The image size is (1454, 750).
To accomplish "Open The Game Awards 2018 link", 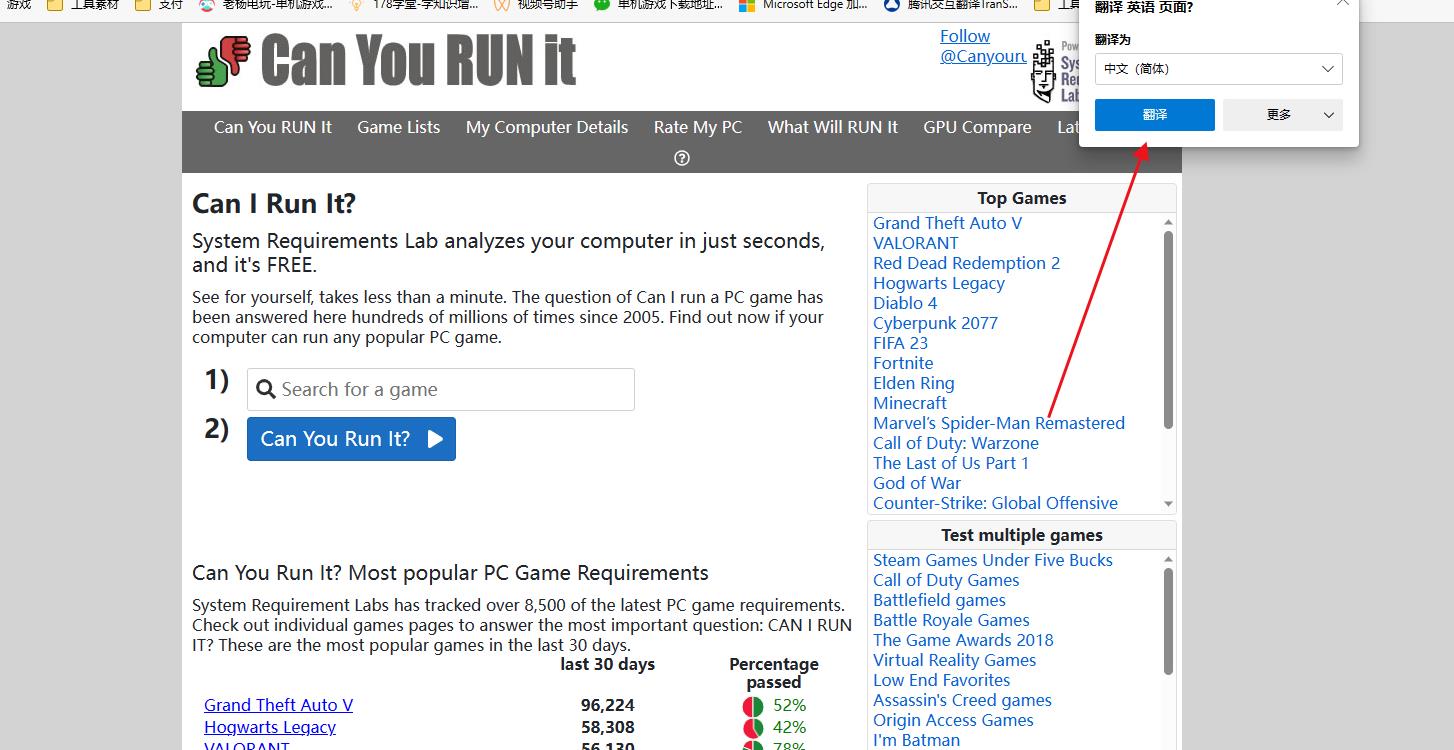I will click(963, 640).
